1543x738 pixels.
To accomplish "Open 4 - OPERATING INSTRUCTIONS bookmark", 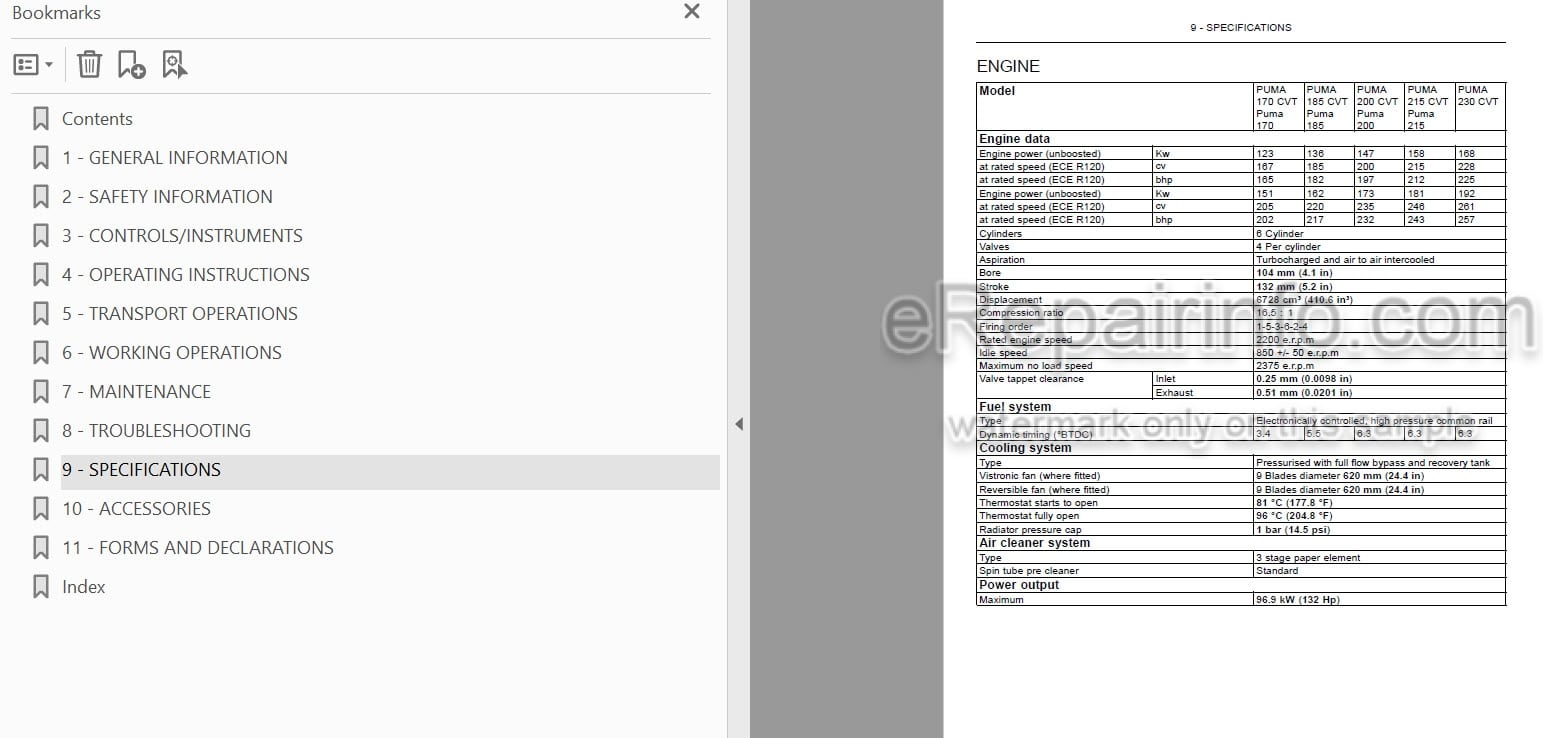I will [185, 275].
